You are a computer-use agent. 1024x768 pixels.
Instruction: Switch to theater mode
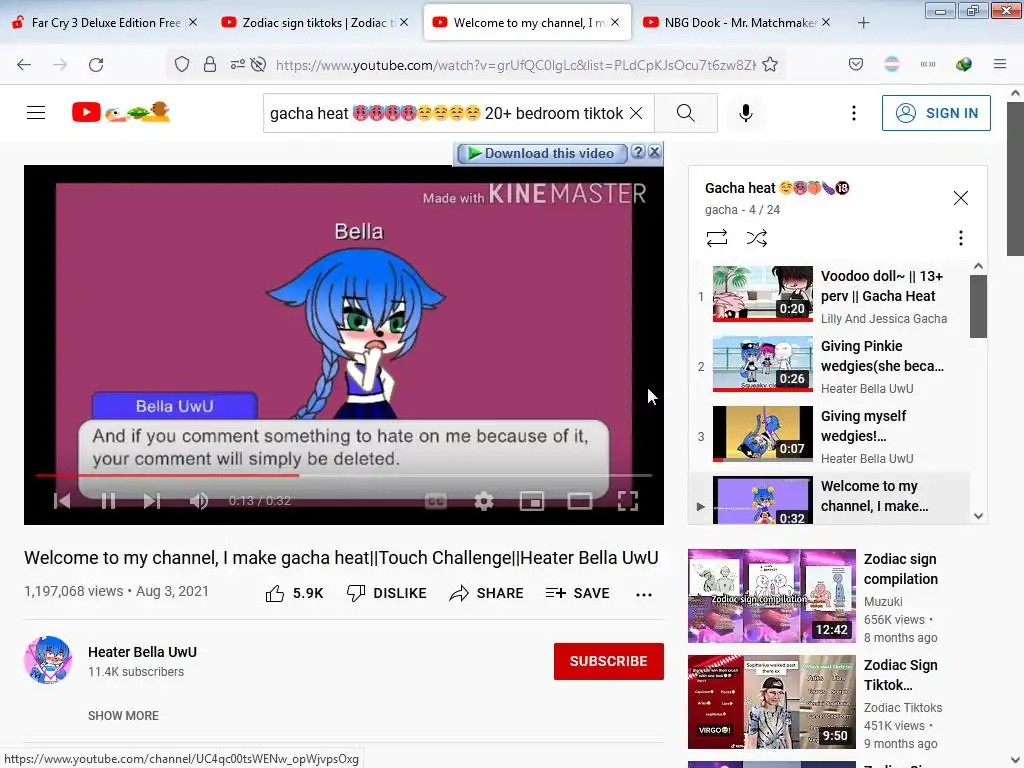[579, 501]
